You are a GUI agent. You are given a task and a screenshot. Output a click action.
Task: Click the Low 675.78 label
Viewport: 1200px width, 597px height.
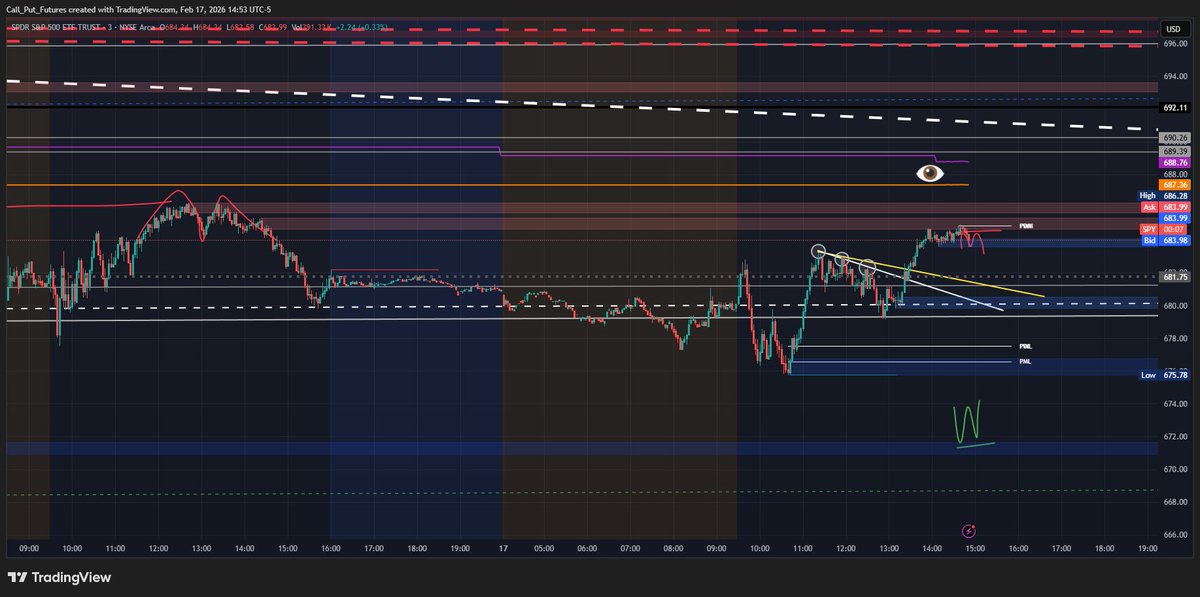click(1164, 375)
